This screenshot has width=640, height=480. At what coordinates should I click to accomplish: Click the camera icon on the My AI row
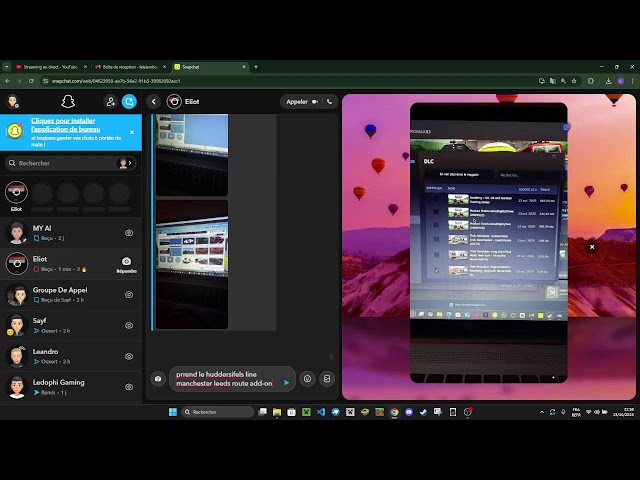pos(129,233)
